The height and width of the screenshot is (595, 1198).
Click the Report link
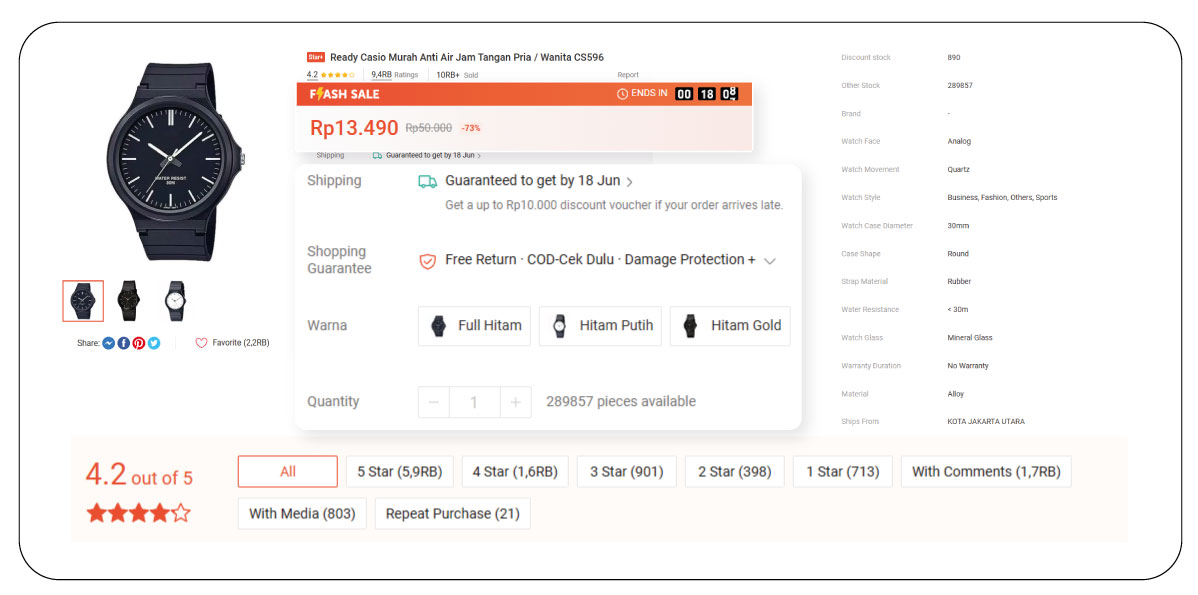pyautogui.click(x=628, y=74)
